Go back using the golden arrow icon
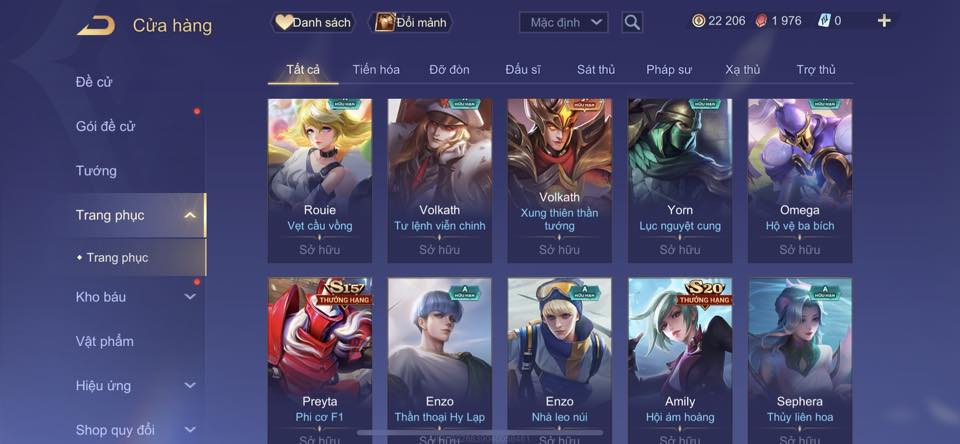Image resolution: width=960 pixels, height=444 pixels. click(96, 25)
